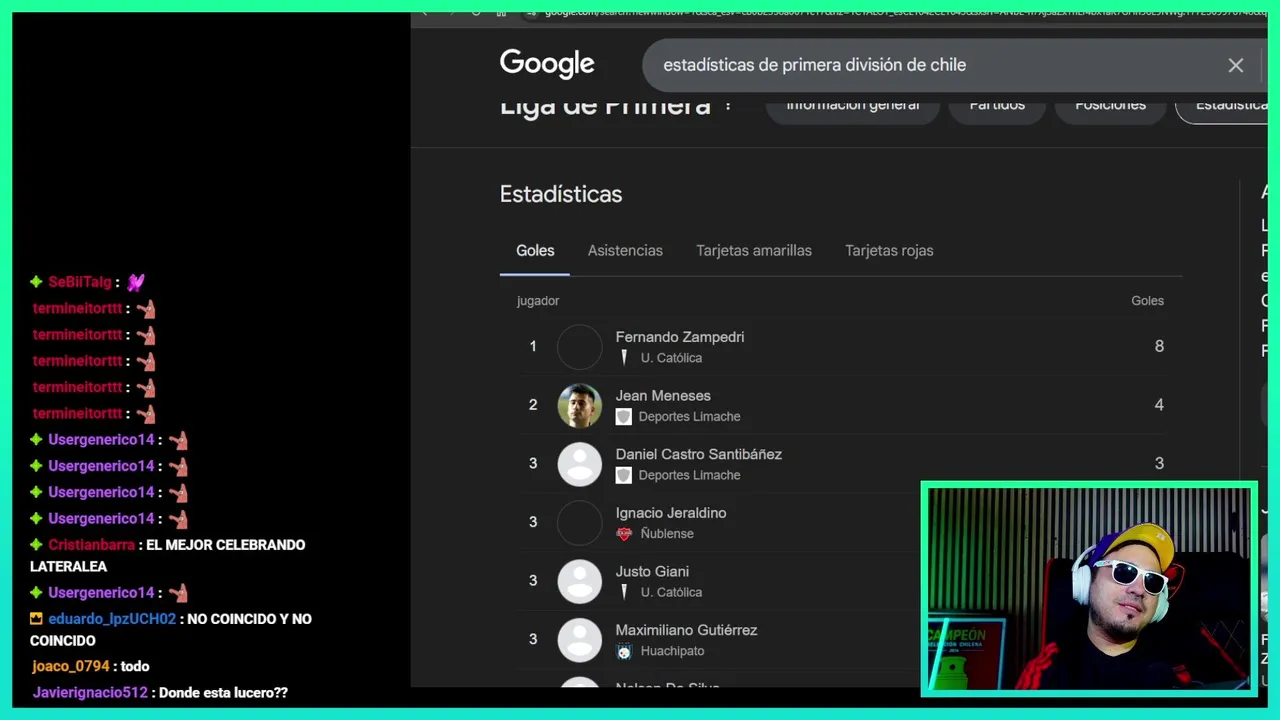Click the Estadísticas section heading
The image size is (1280, 720).
coord(561,194)
